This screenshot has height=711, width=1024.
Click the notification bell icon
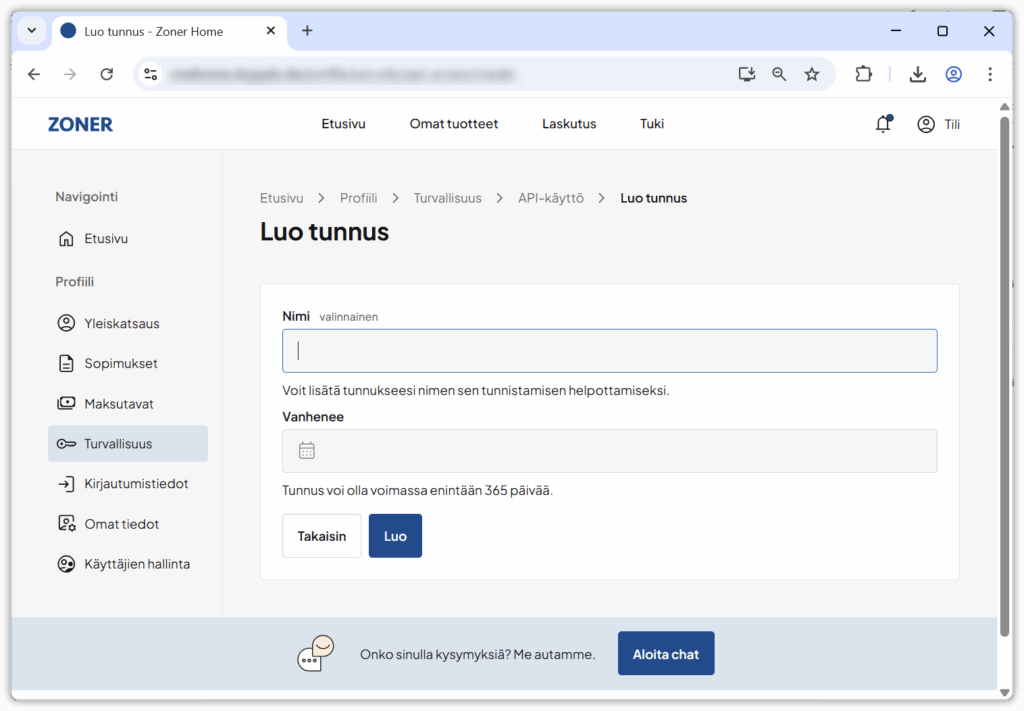click(882, 124)
